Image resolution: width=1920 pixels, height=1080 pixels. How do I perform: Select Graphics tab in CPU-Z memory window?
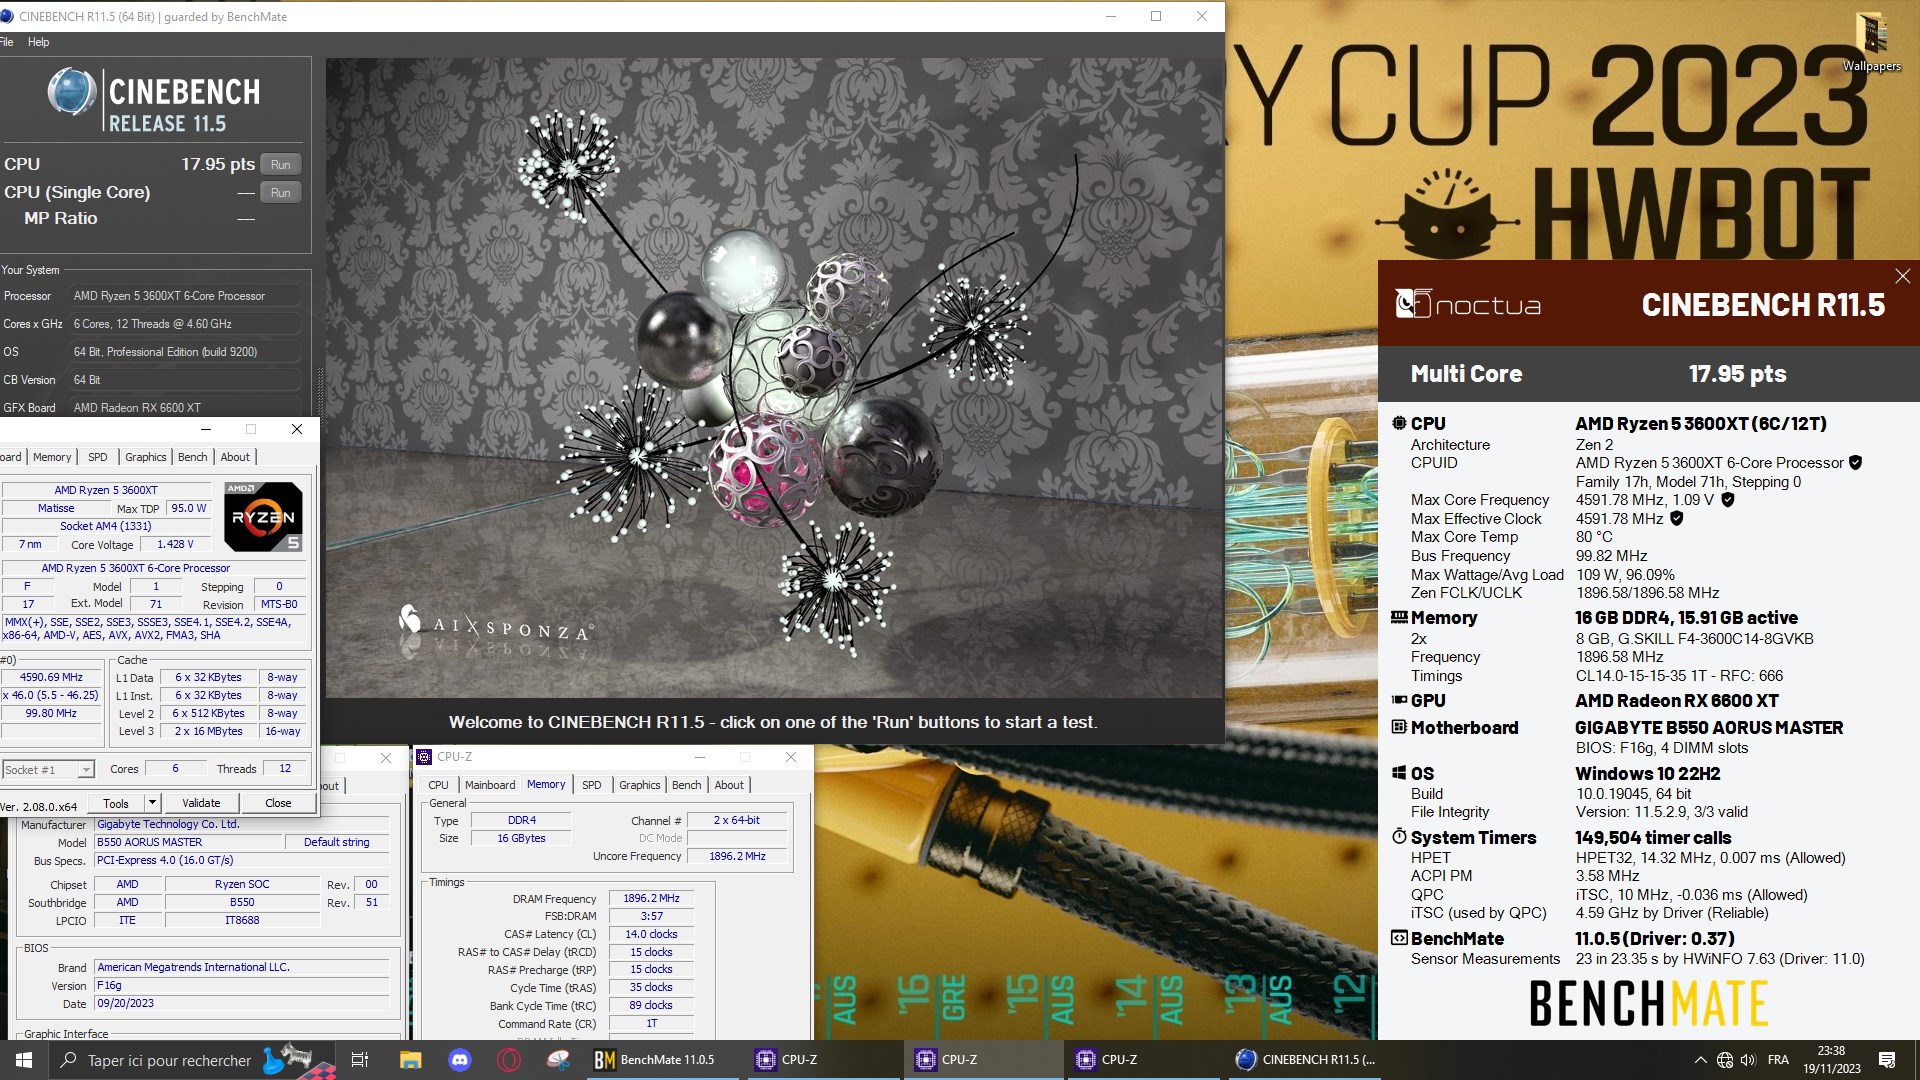tap(640, 785)
